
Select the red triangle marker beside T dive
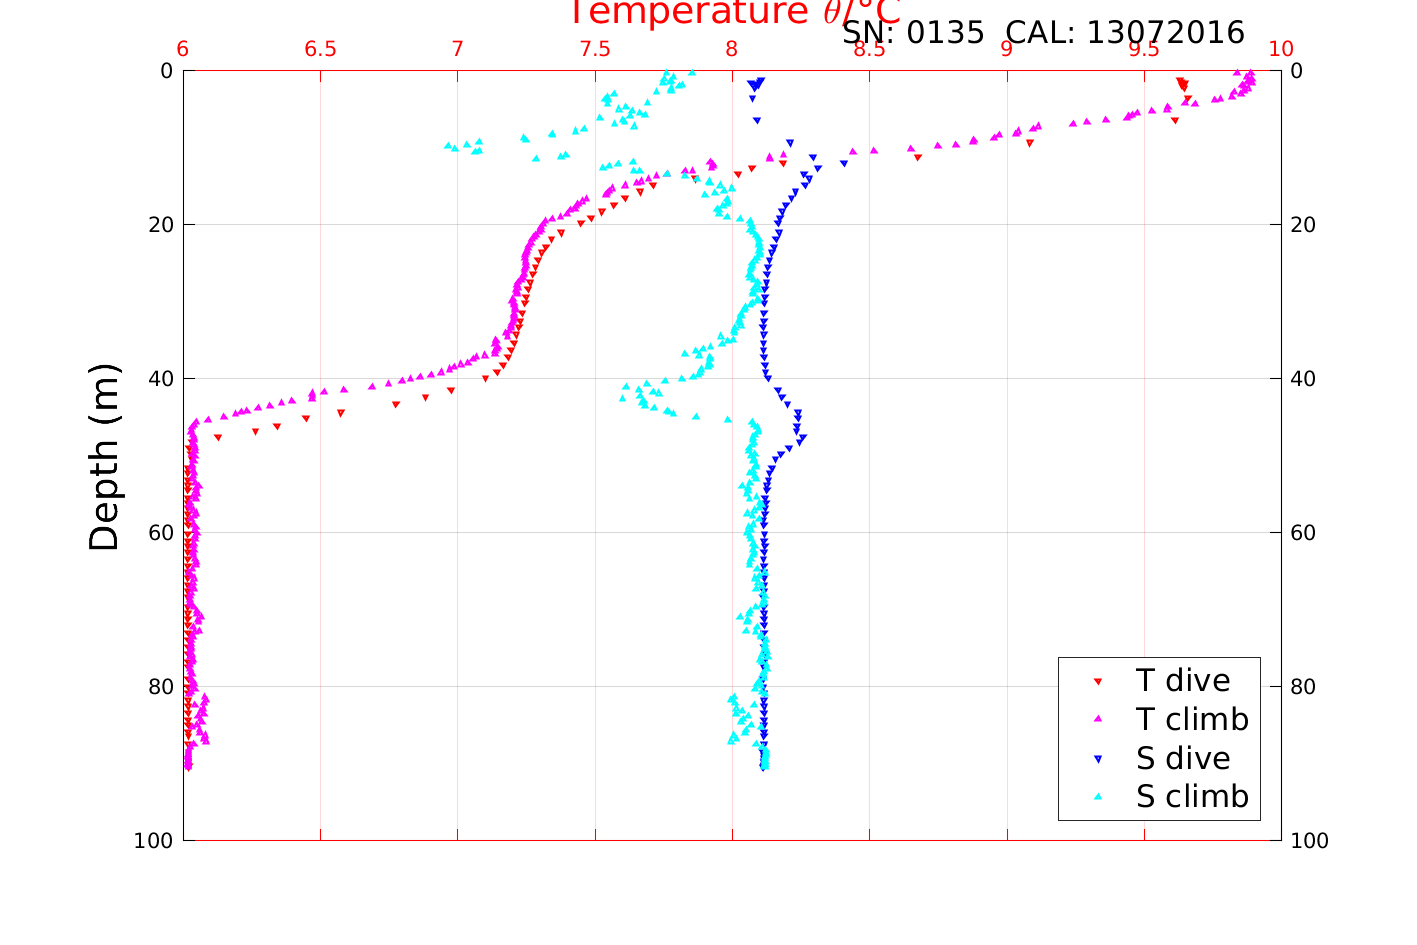(1097, 681)
